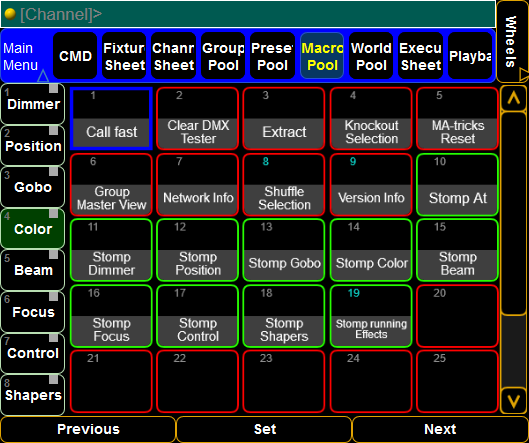The image size is (529, 443).
Task: Focus the Channel command line field
Action: [248, 14]
